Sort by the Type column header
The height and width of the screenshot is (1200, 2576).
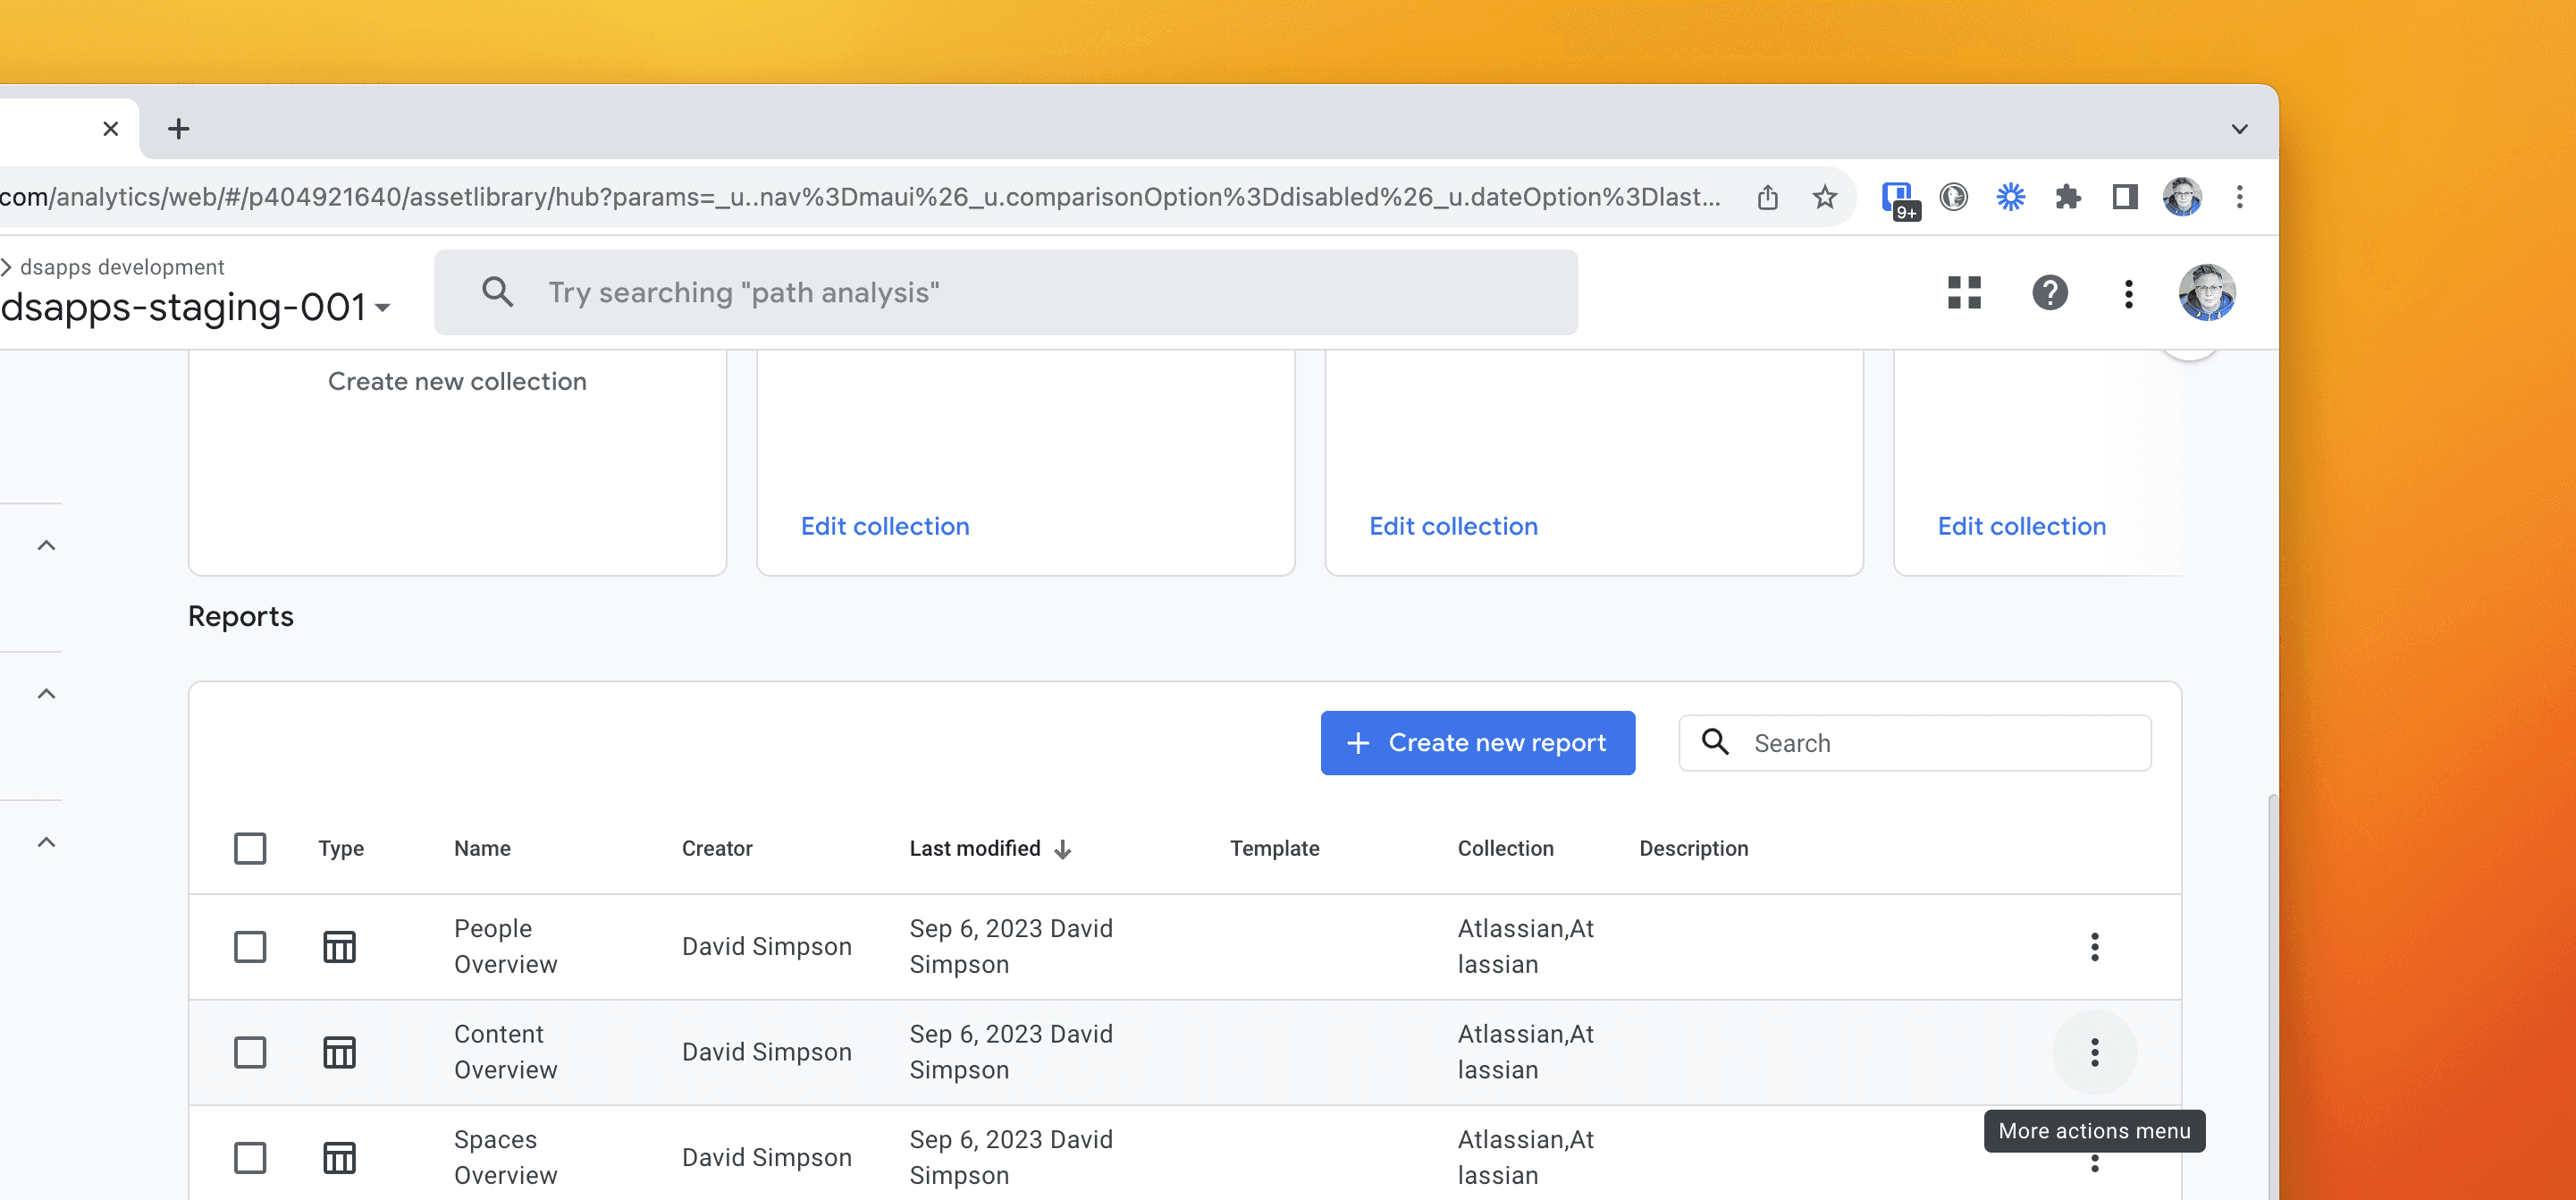tap(341, 848)
